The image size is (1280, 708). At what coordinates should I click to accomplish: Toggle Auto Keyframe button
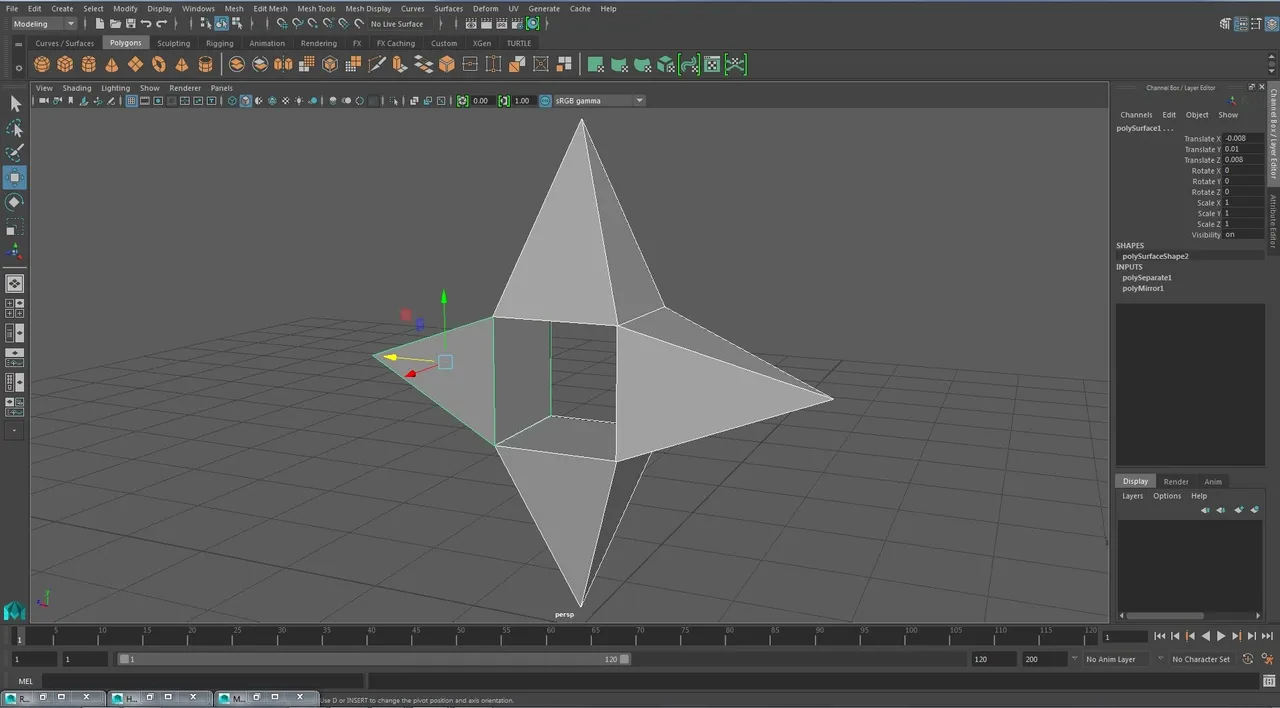click(1250, 659)
